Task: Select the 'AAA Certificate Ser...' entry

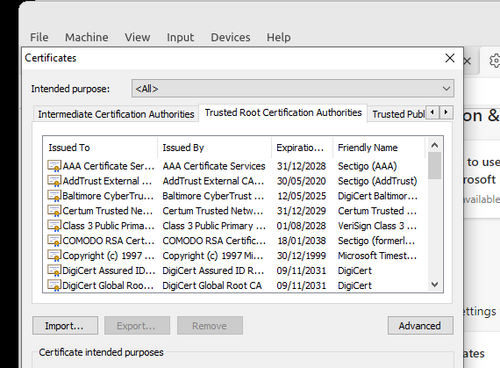Action: coord(108,166)
